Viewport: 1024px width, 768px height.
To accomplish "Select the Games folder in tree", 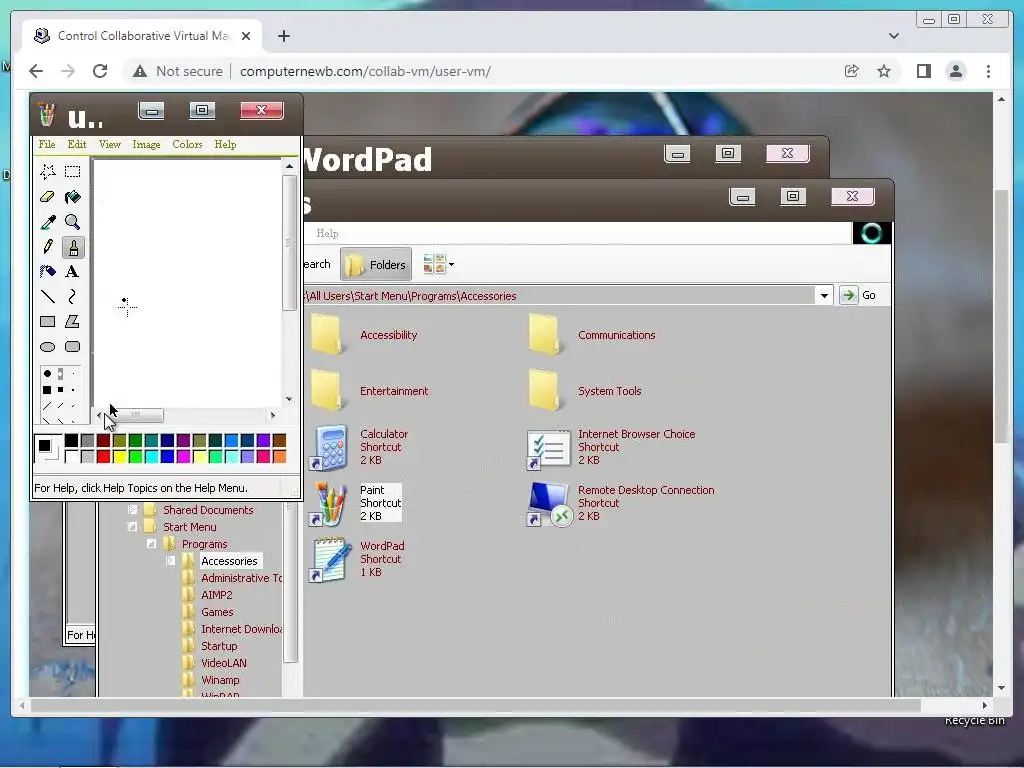I will click(x=217, y=612).
